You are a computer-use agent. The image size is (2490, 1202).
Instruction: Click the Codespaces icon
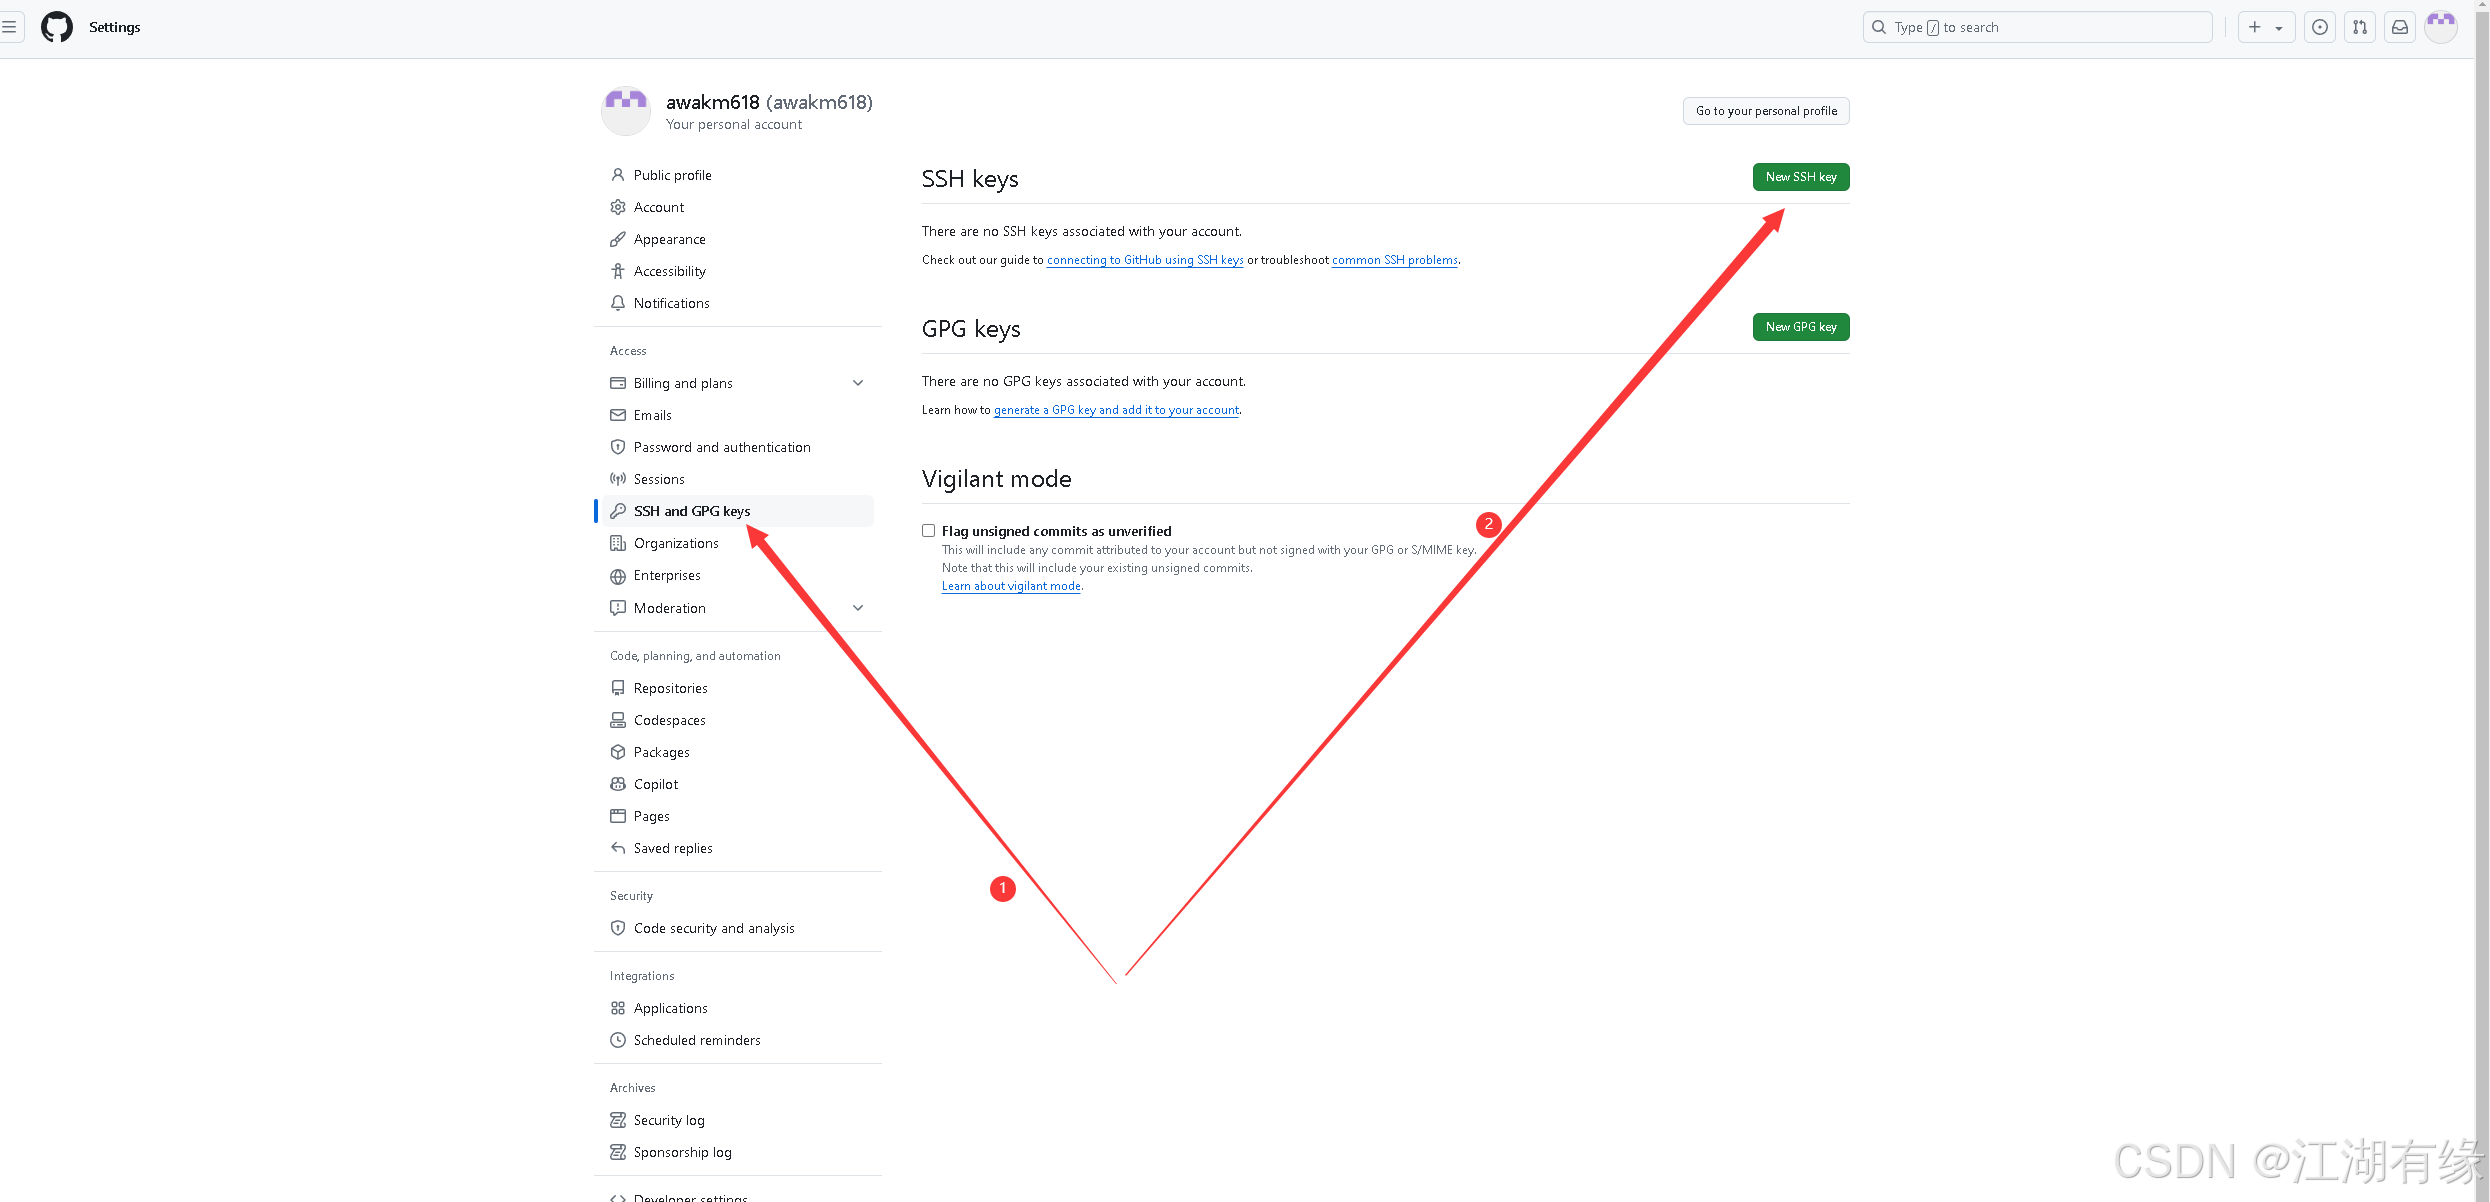[x=618, y=720]
